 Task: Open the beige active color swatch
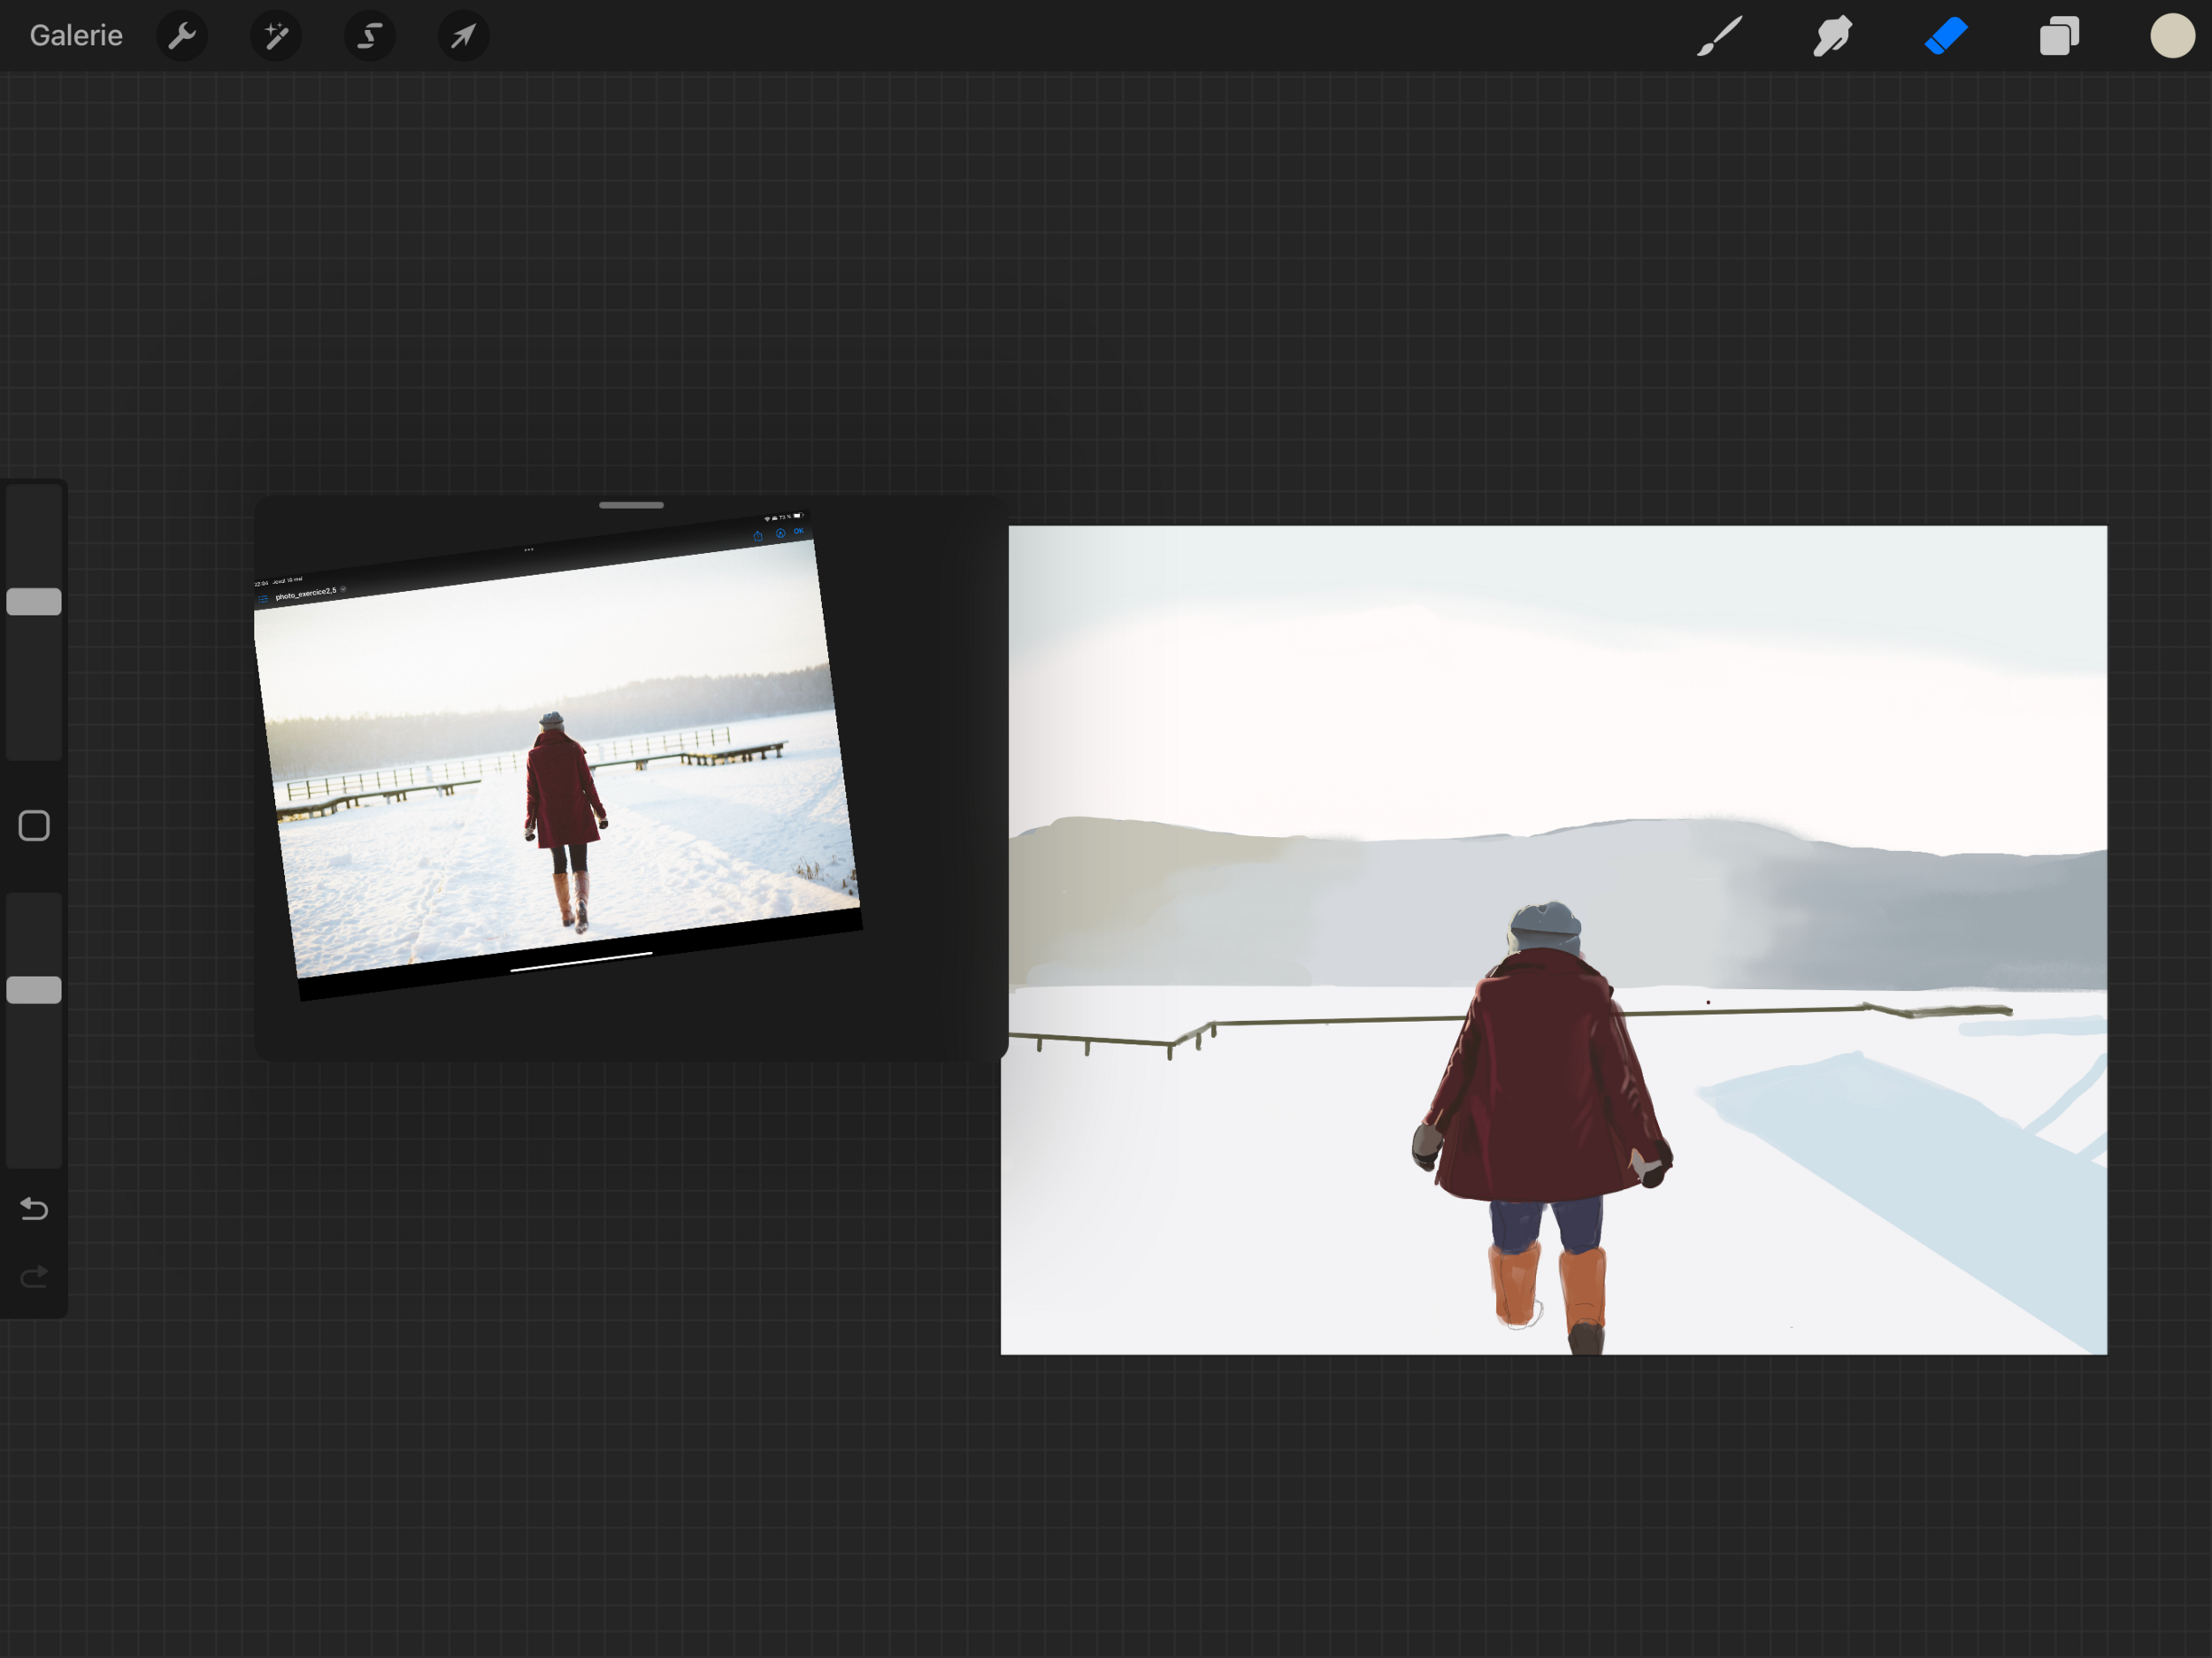point(2172,37)
